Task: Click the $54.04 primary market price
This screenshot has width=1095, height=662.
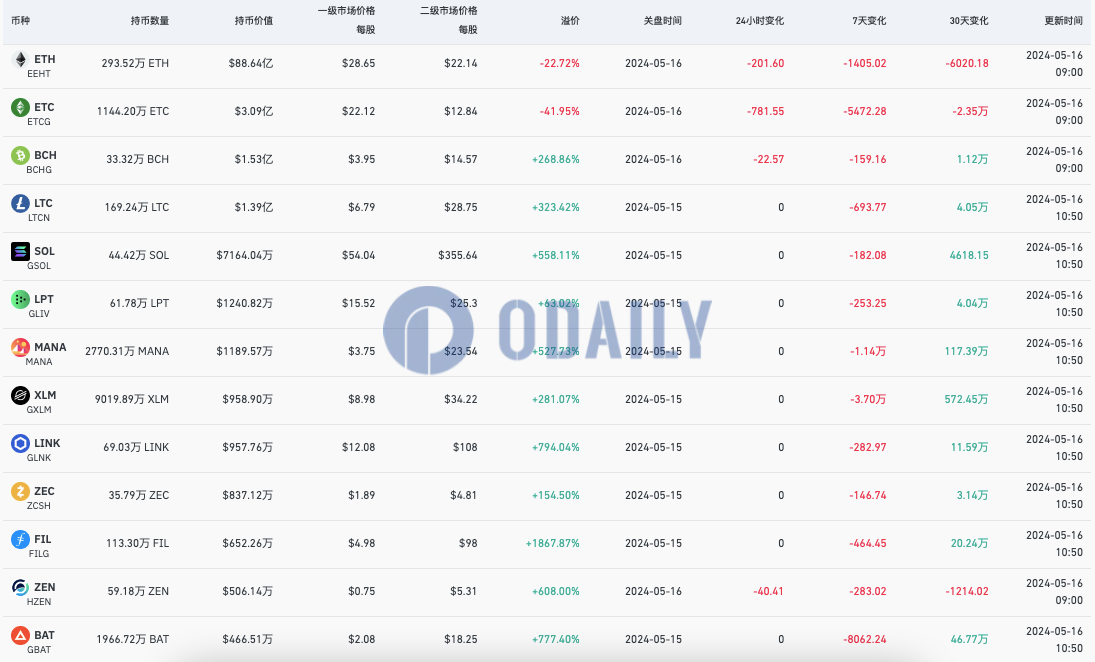Action: click(358, 255)
